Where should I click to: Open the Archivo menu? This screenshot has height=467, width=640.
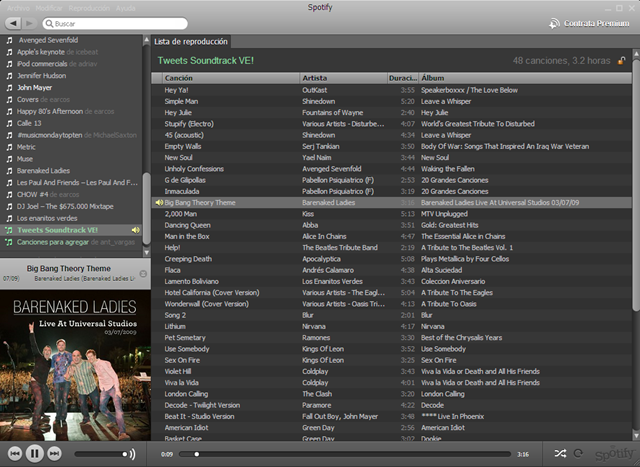(x=18, y=8)
